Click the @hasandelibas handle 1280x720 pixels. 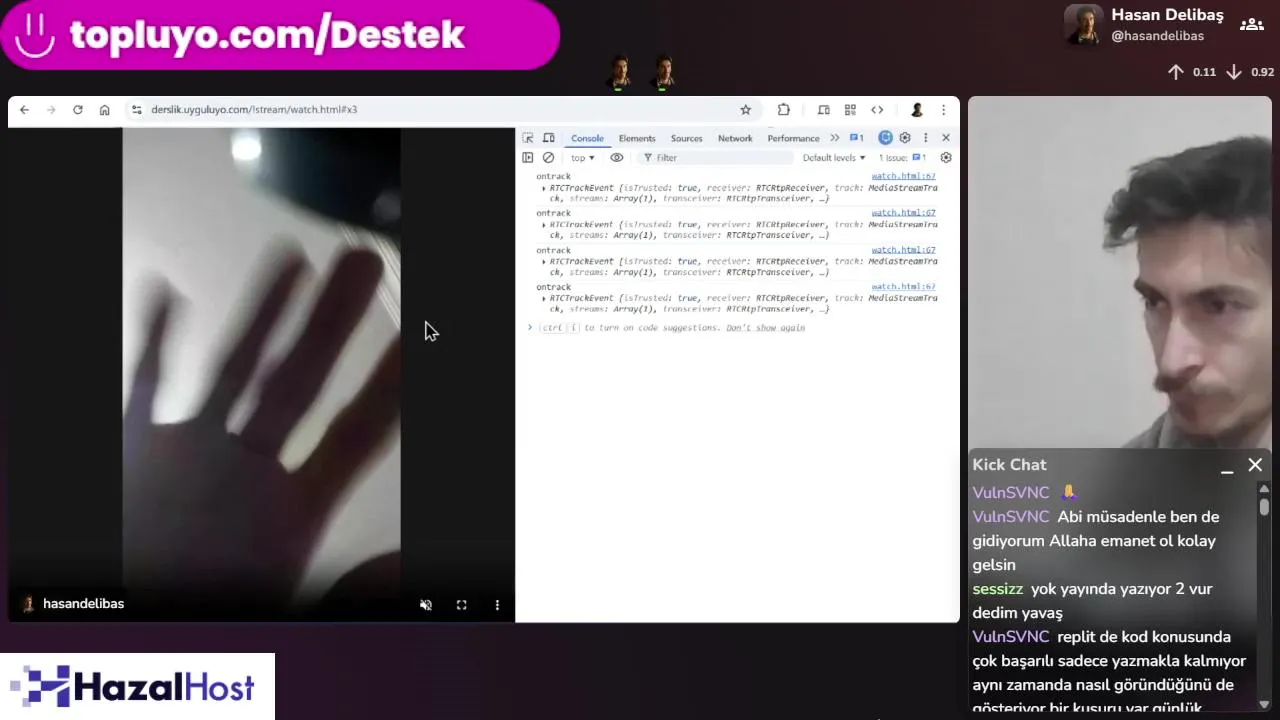pyautogui.click(x=1157, y=36)
